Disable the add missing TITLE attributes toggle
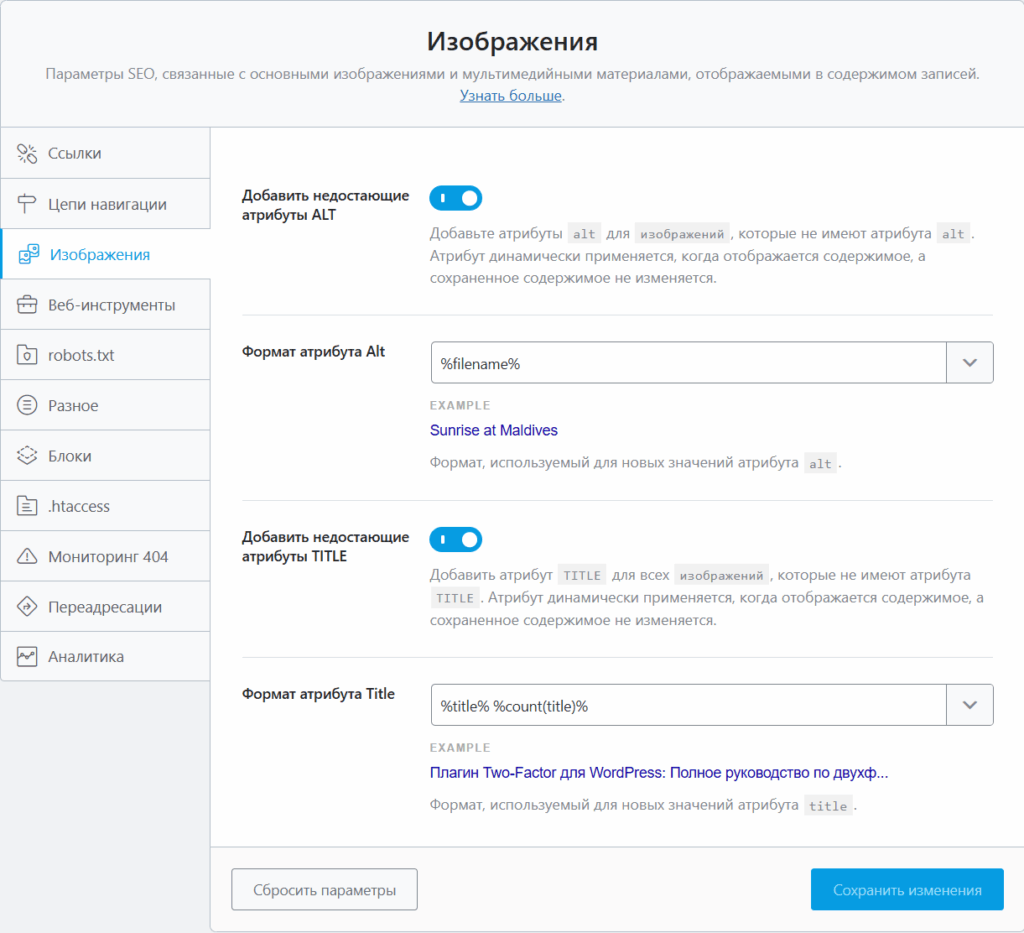The image size is (1024, 933). [x=456, y=540]
